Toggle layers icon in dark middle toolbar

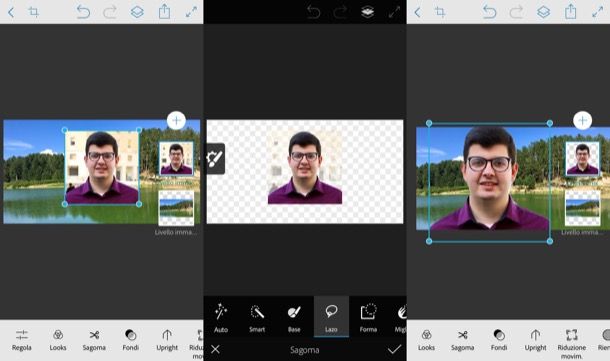[368, 12]
